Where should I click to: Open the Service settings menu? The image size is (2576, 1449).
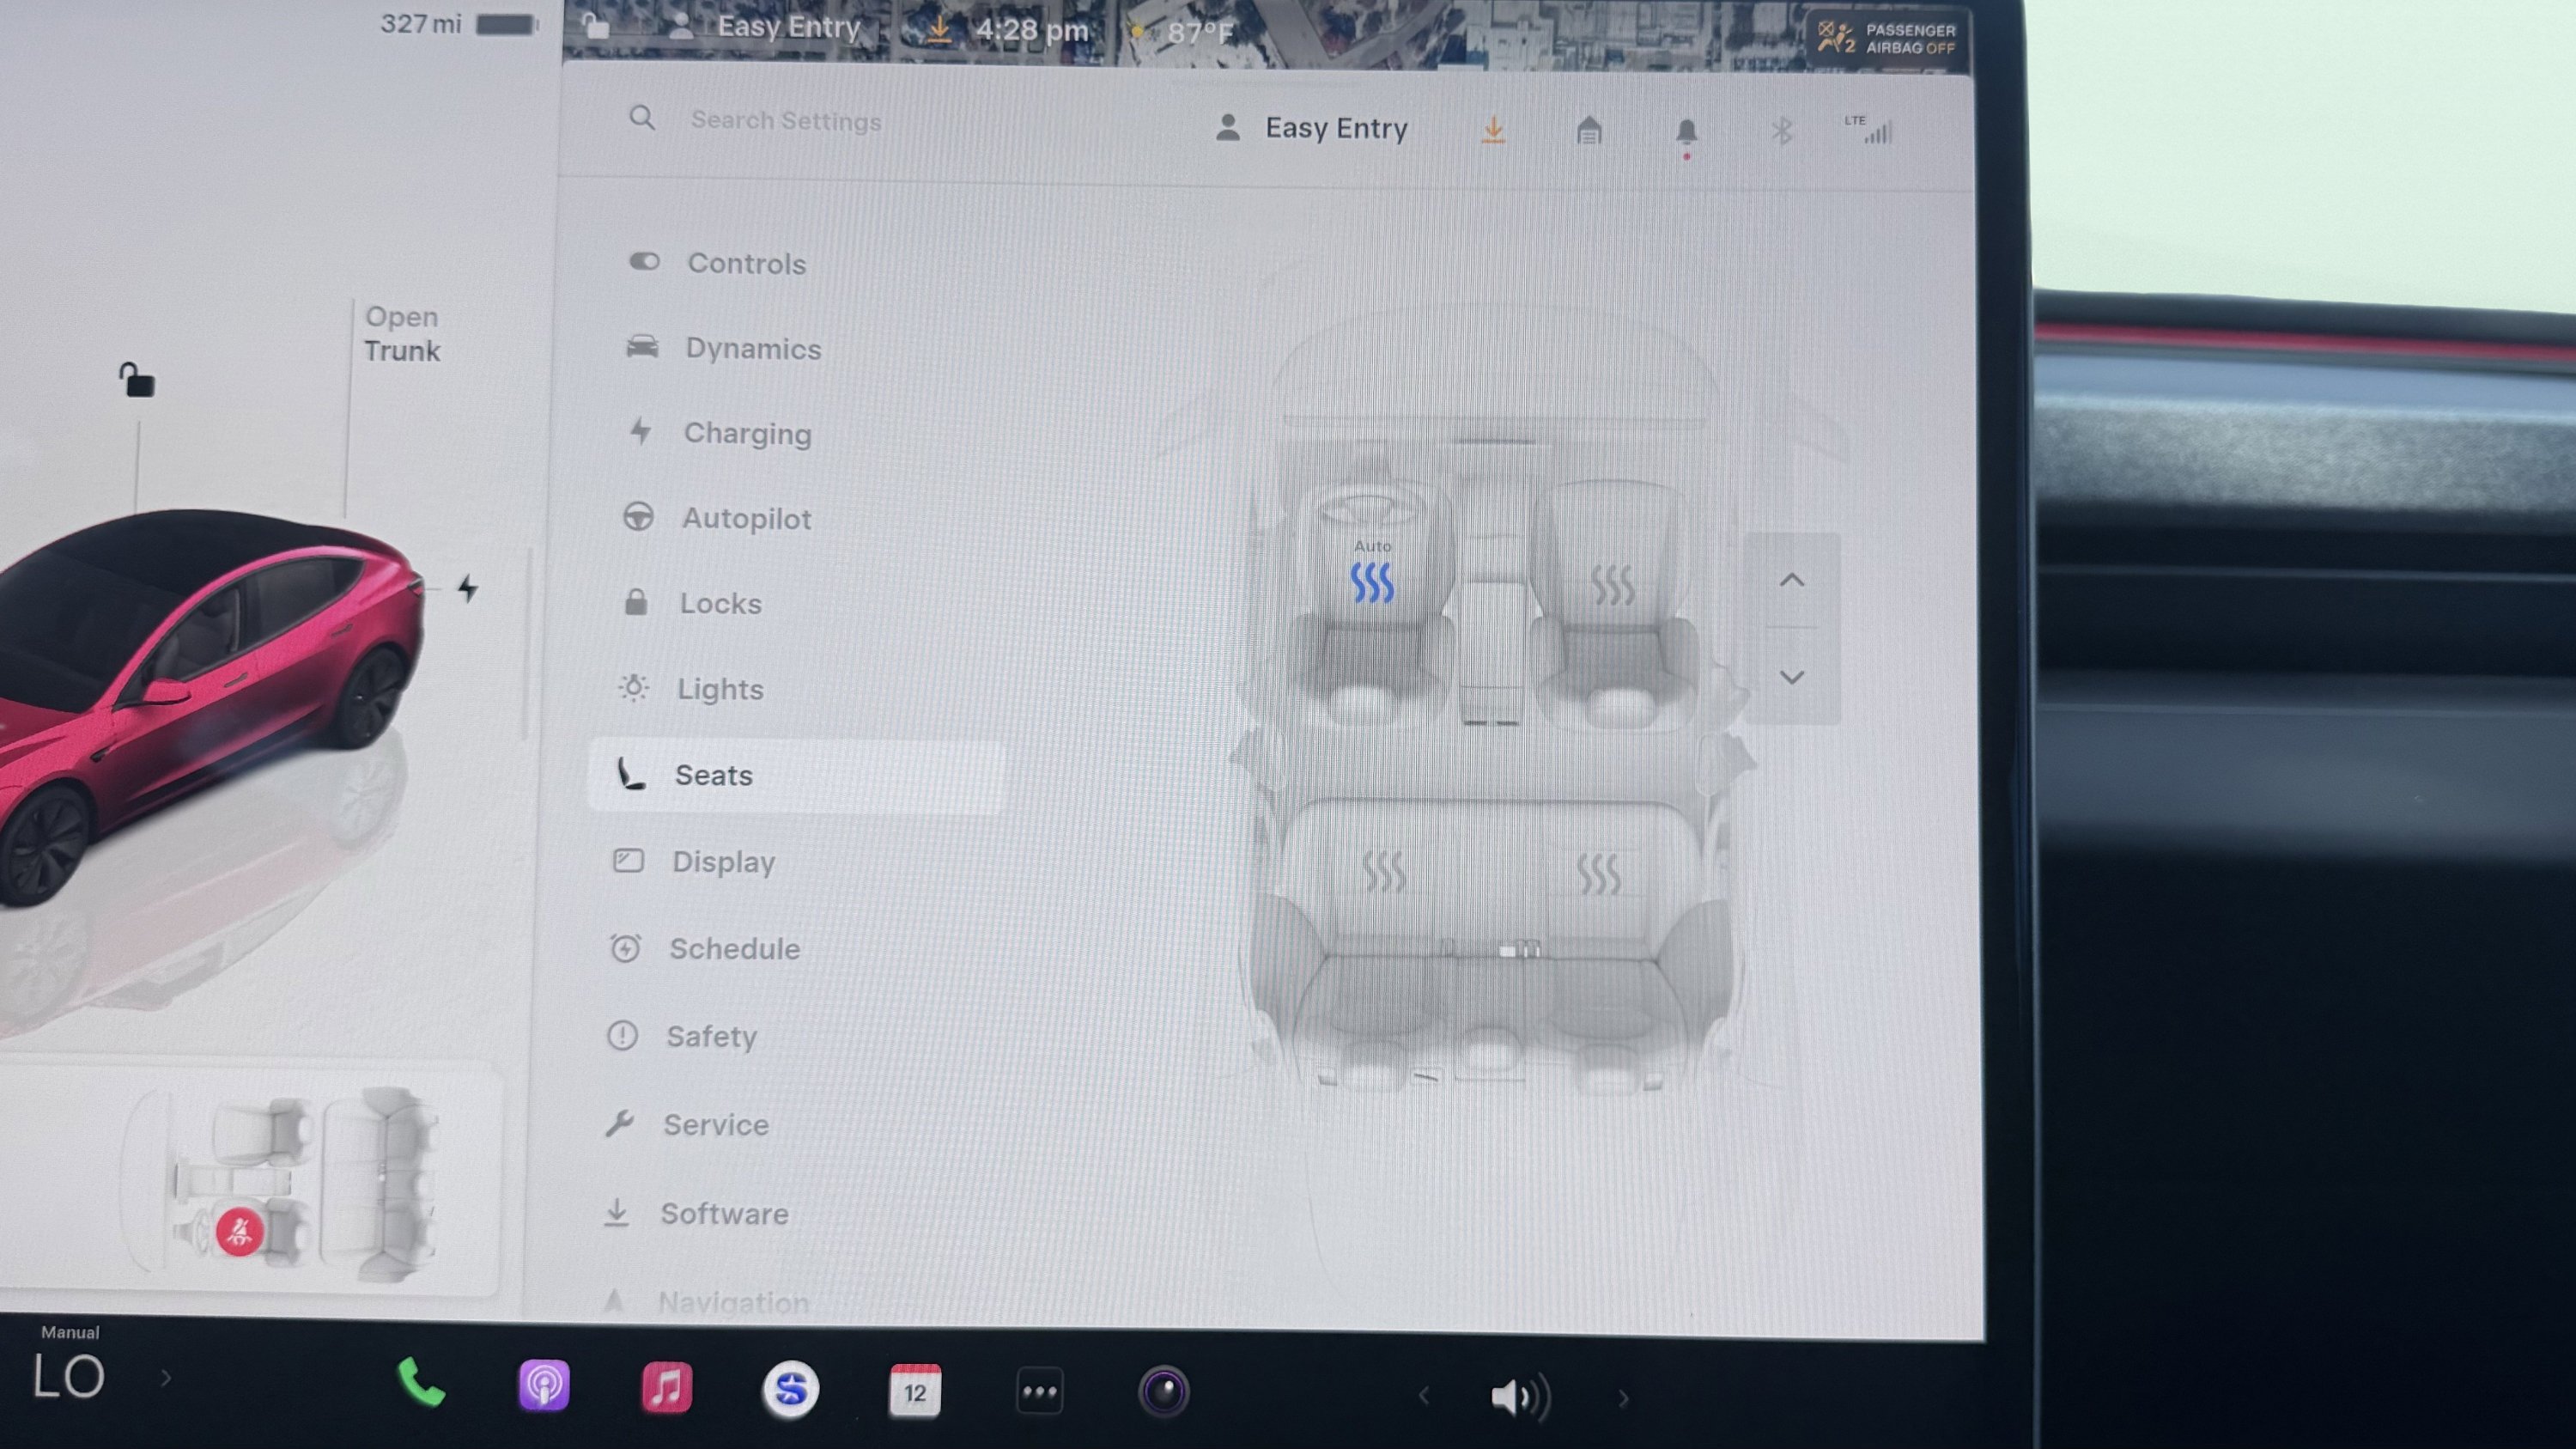click(687, 1124)
